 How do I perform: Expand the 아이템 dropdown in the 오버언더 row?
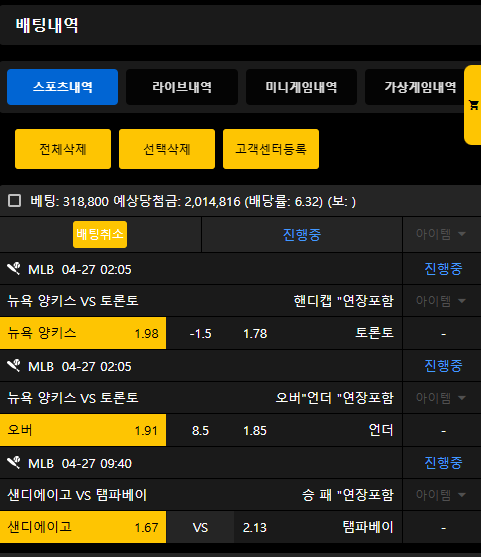point(441,398)
